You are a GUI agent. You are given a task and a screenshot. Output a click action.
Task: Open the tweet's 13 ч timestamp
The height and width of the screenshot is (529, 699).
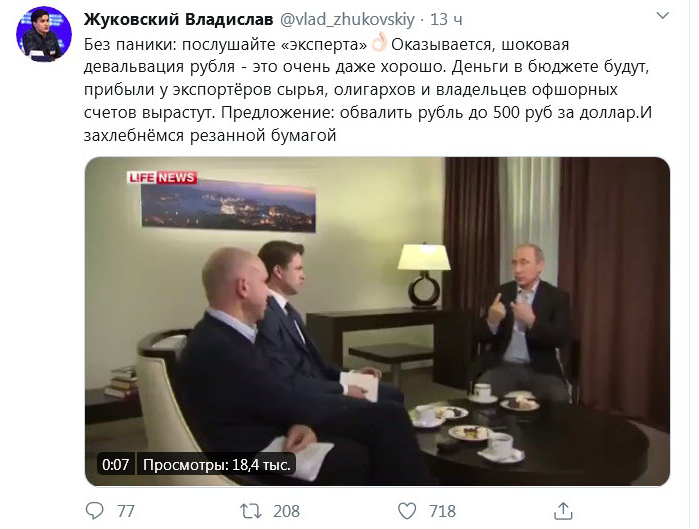click(x=446, y=19)
